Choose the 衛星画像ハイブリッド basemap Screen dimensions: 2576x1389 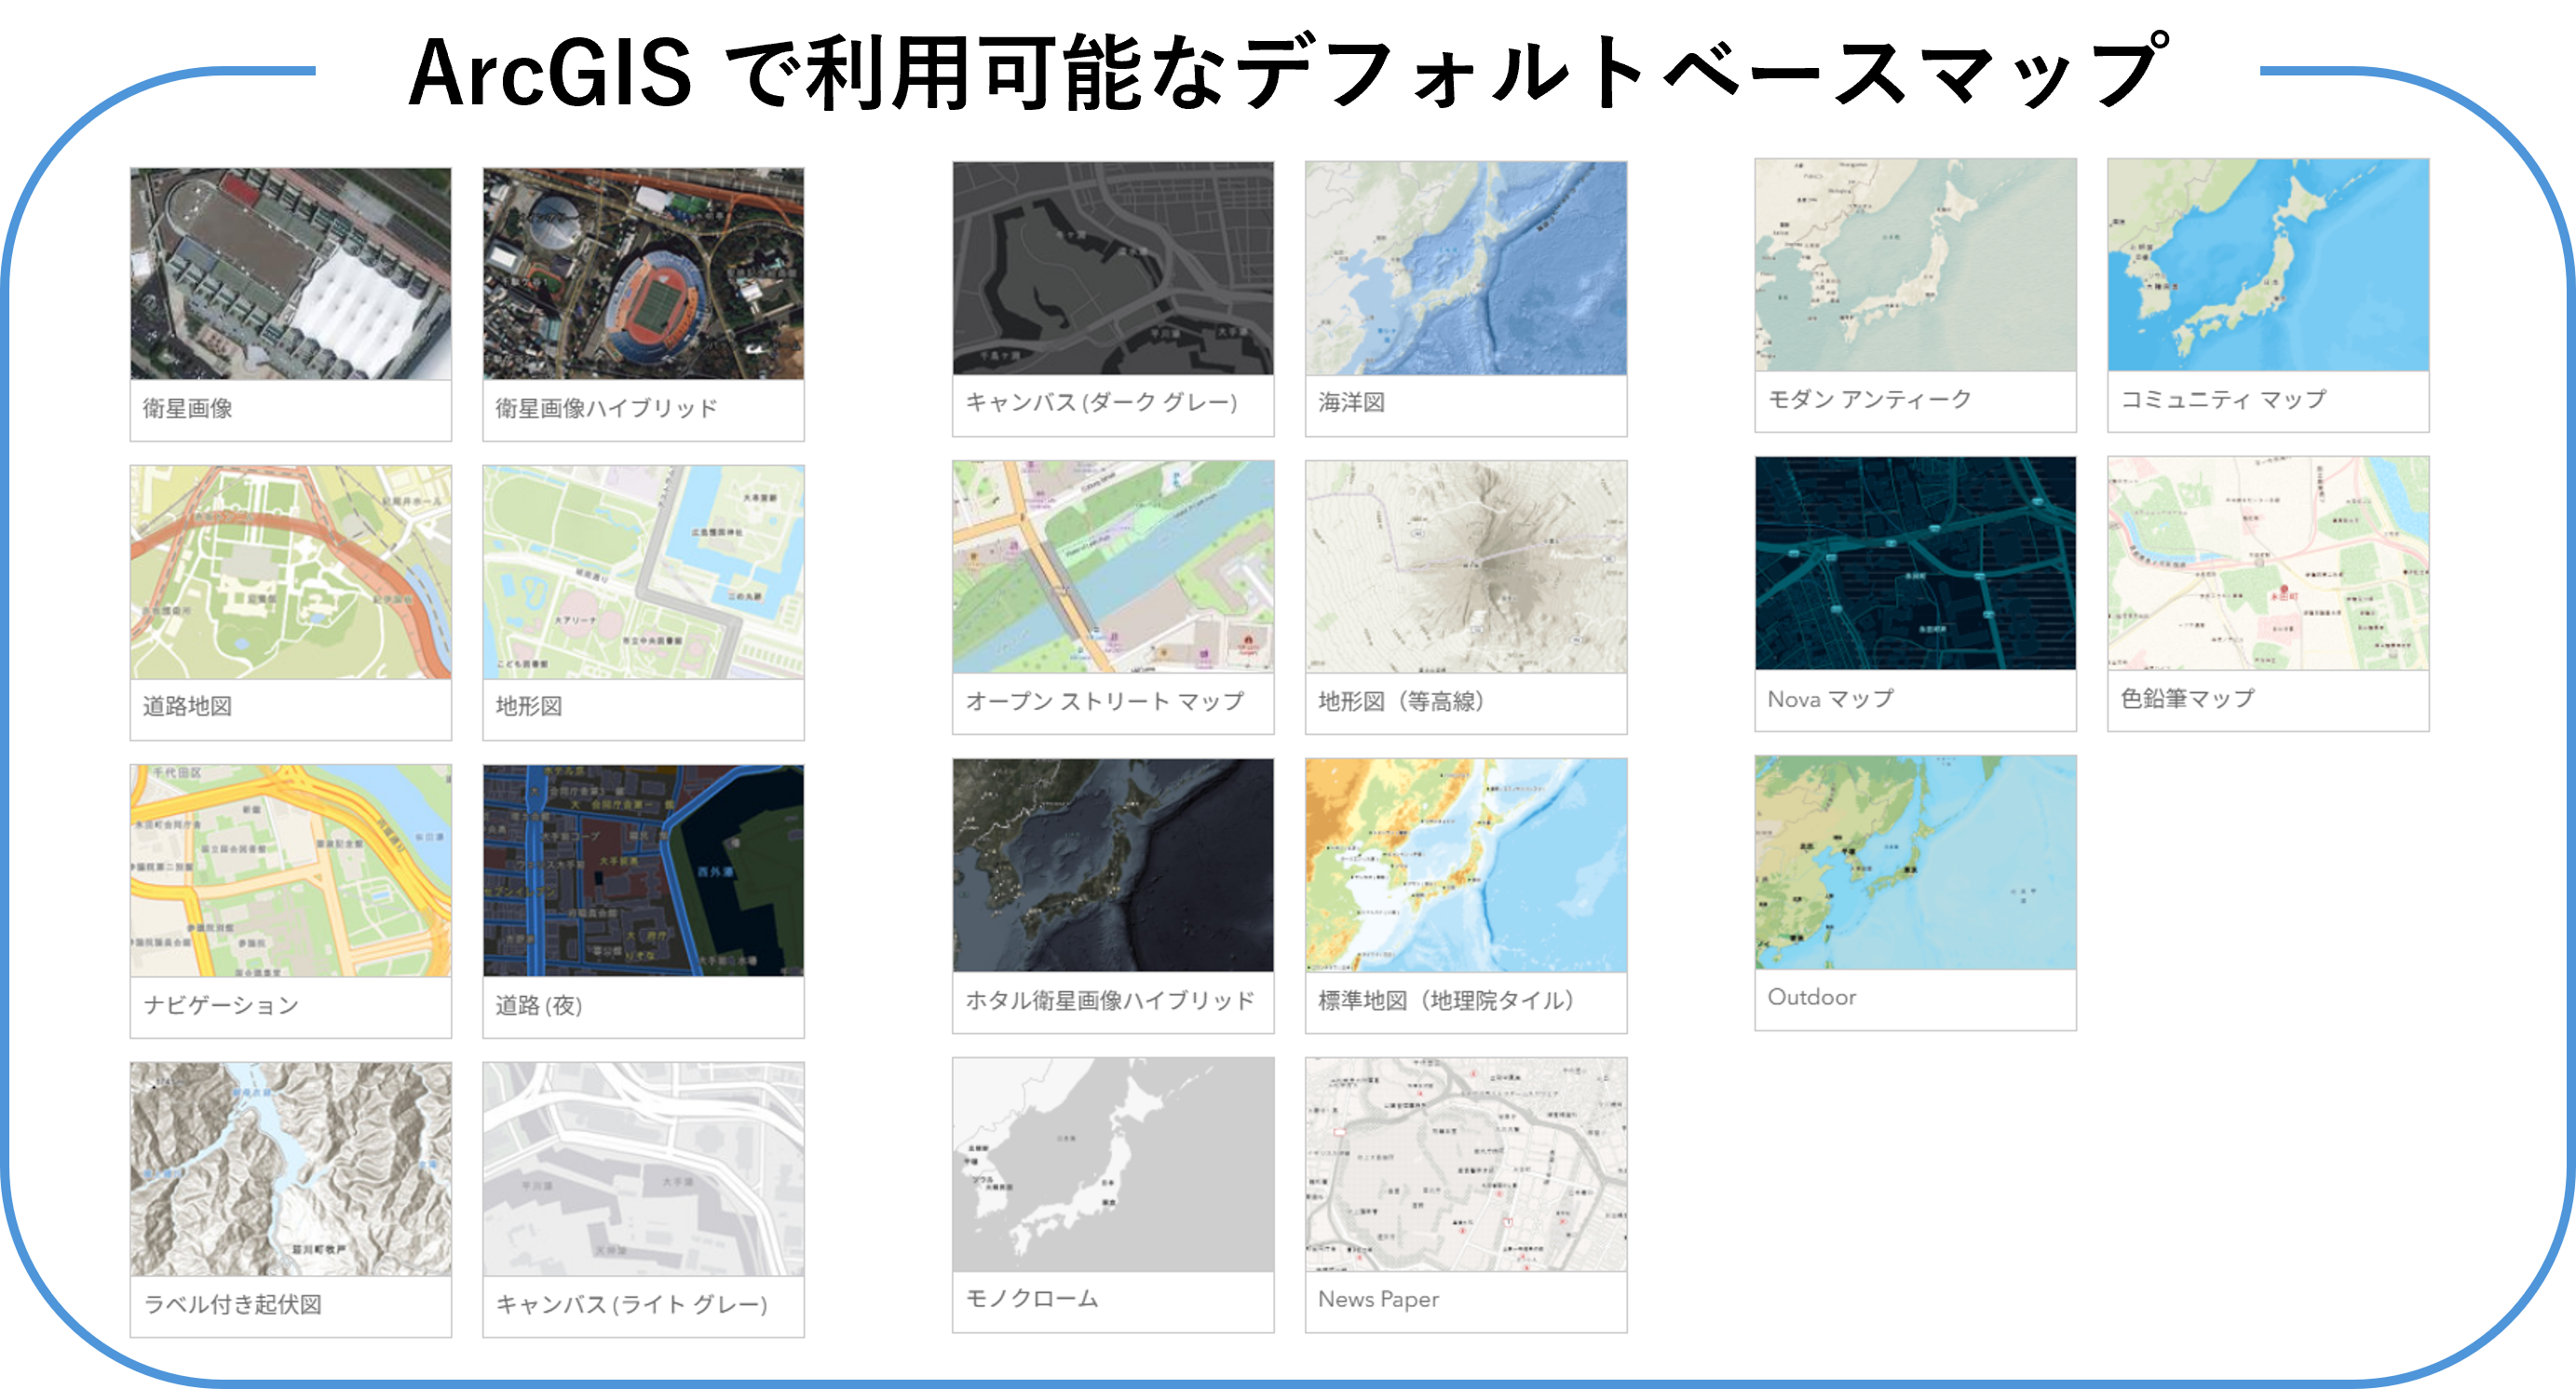(x=643, y=274)
